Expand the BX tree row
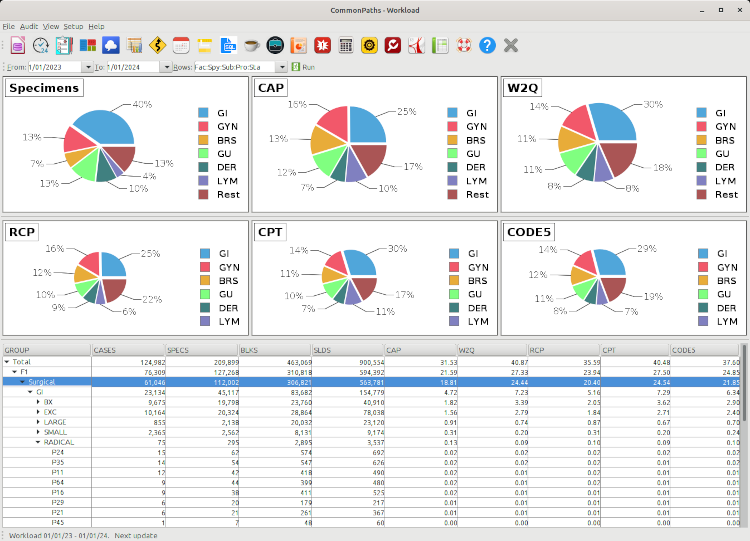This screenshot has height=541, width=750. [x=38, y=401]
